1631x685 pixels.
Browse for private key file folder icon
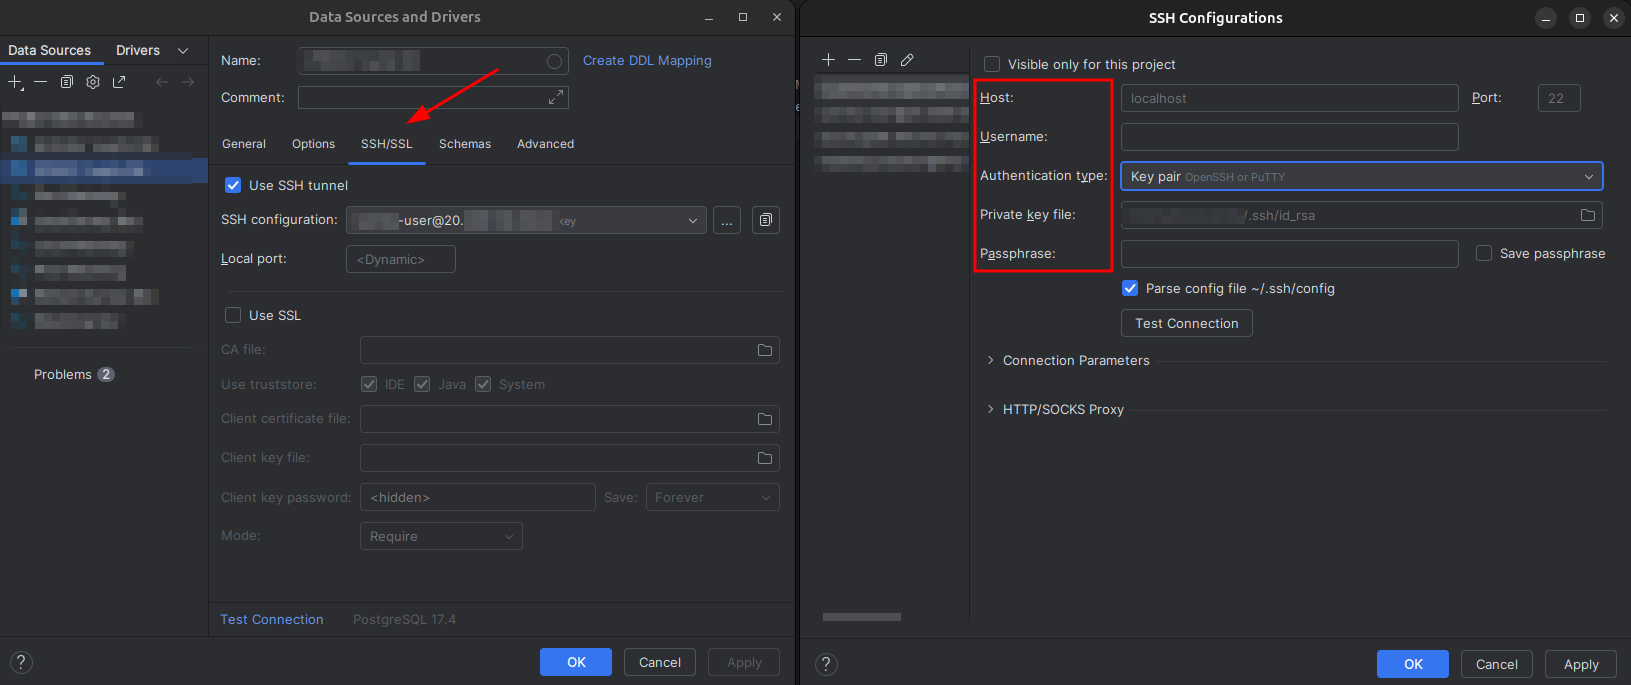pyautogui.click(x=1587, y=215)
